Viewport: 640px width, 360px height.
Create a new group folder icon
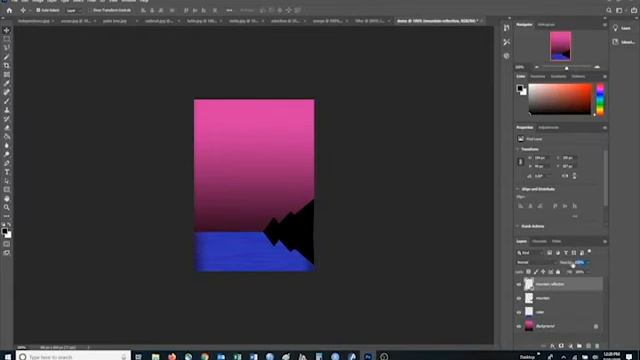[579, 346]
